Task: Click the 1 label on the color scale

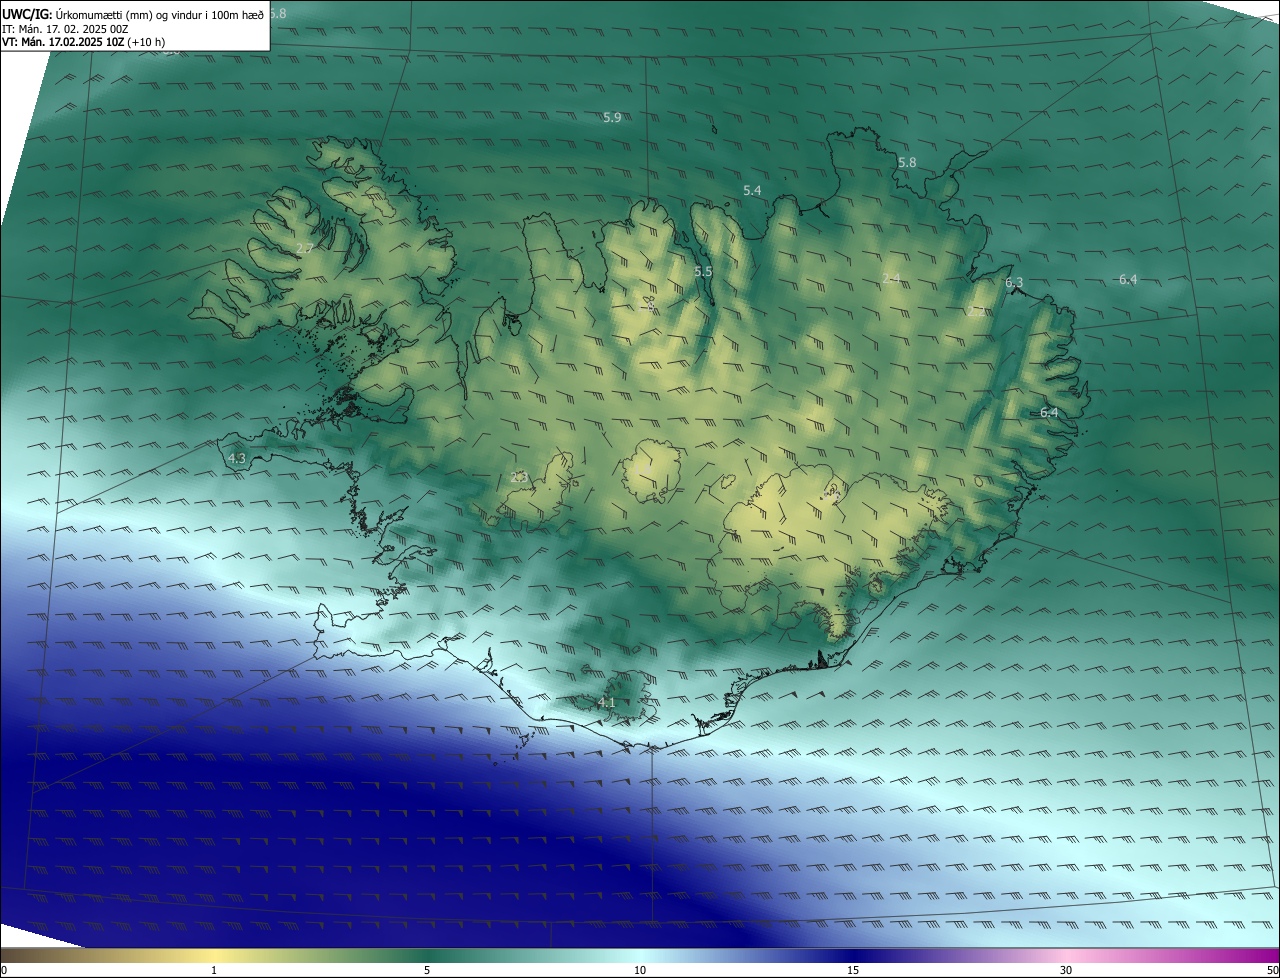Action: pyautogui.click(x=214, y=970)
